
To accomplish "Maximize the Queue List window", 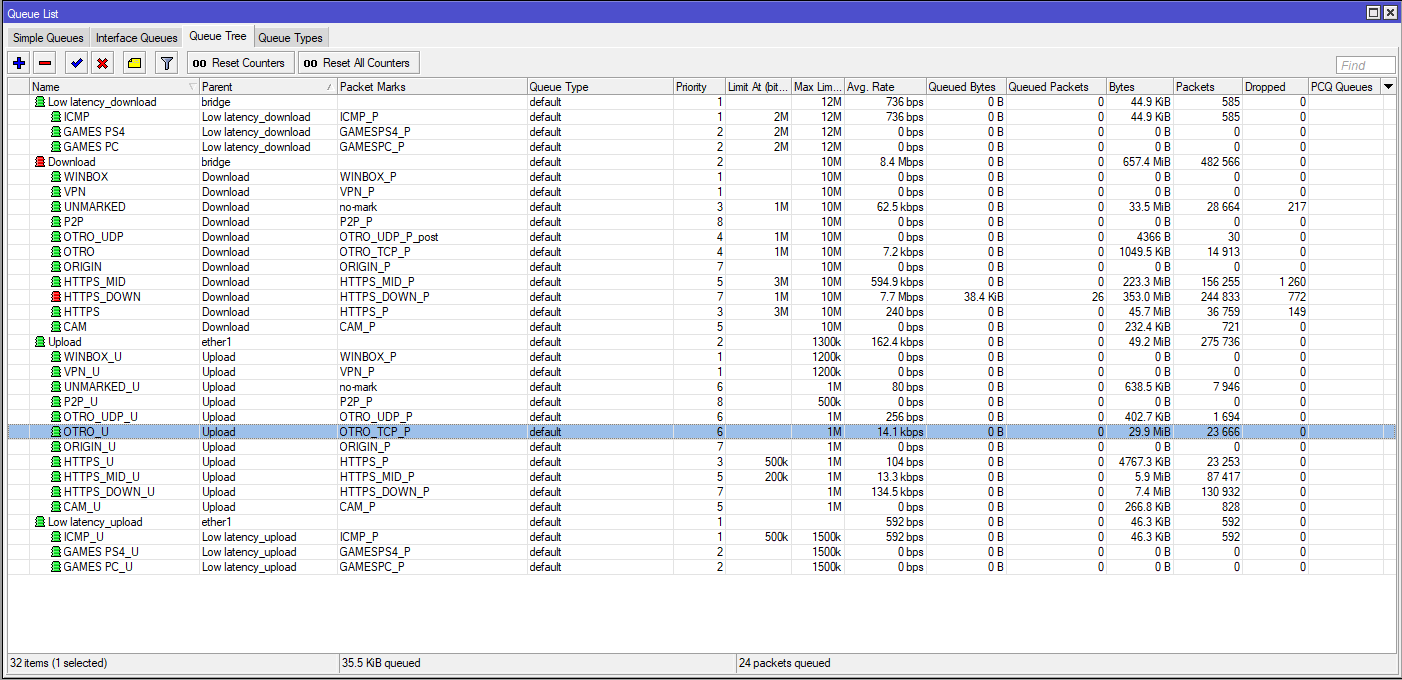I will (1374, 12).
